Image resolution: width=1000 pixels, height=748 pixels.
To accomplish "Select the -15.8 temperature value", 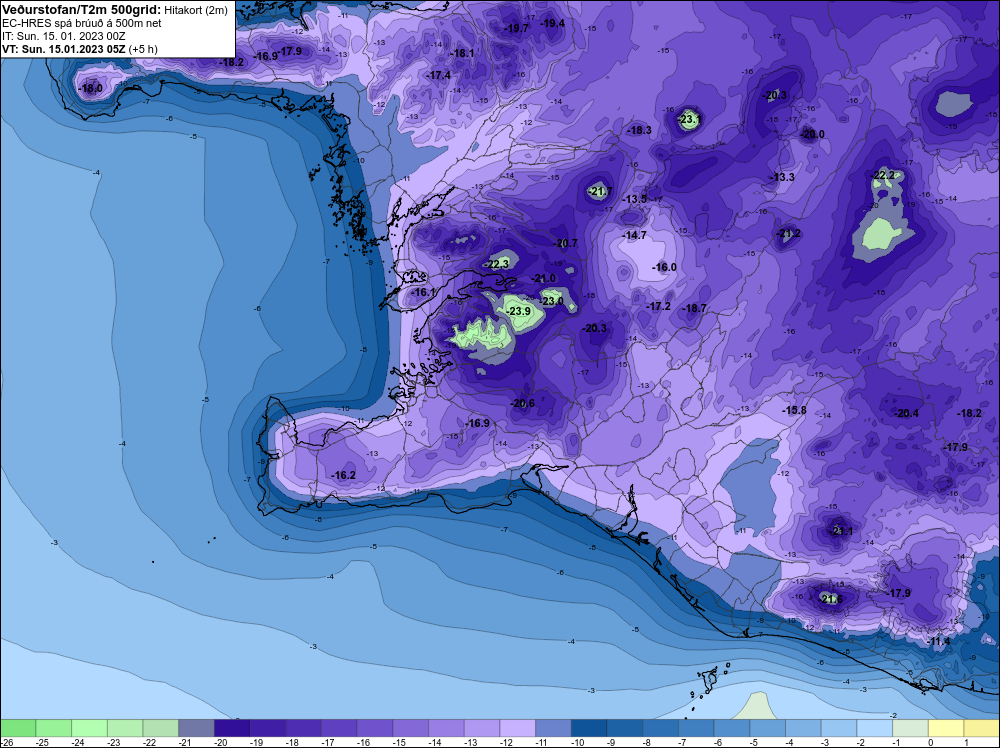I will 795,411.
